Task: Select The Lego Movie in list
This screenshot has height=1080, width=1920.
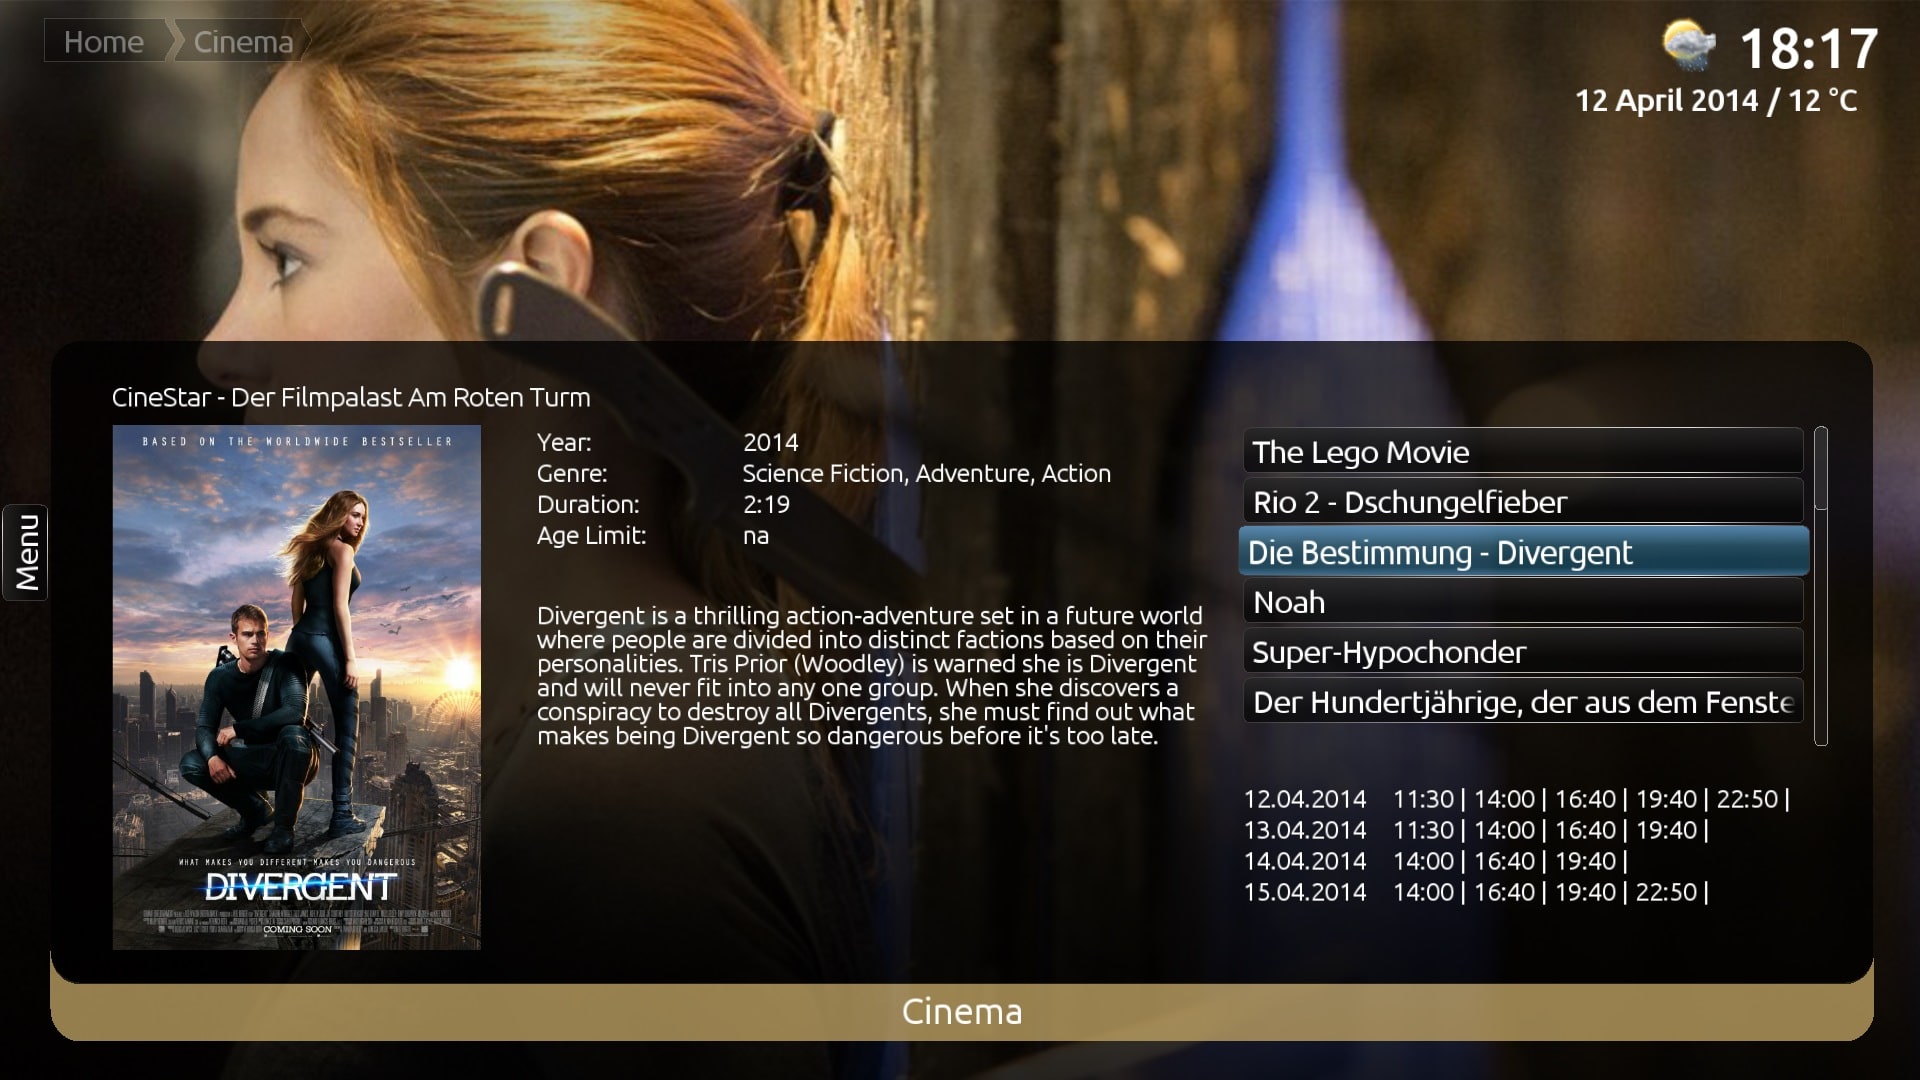Action: [x=1523, y=452]
